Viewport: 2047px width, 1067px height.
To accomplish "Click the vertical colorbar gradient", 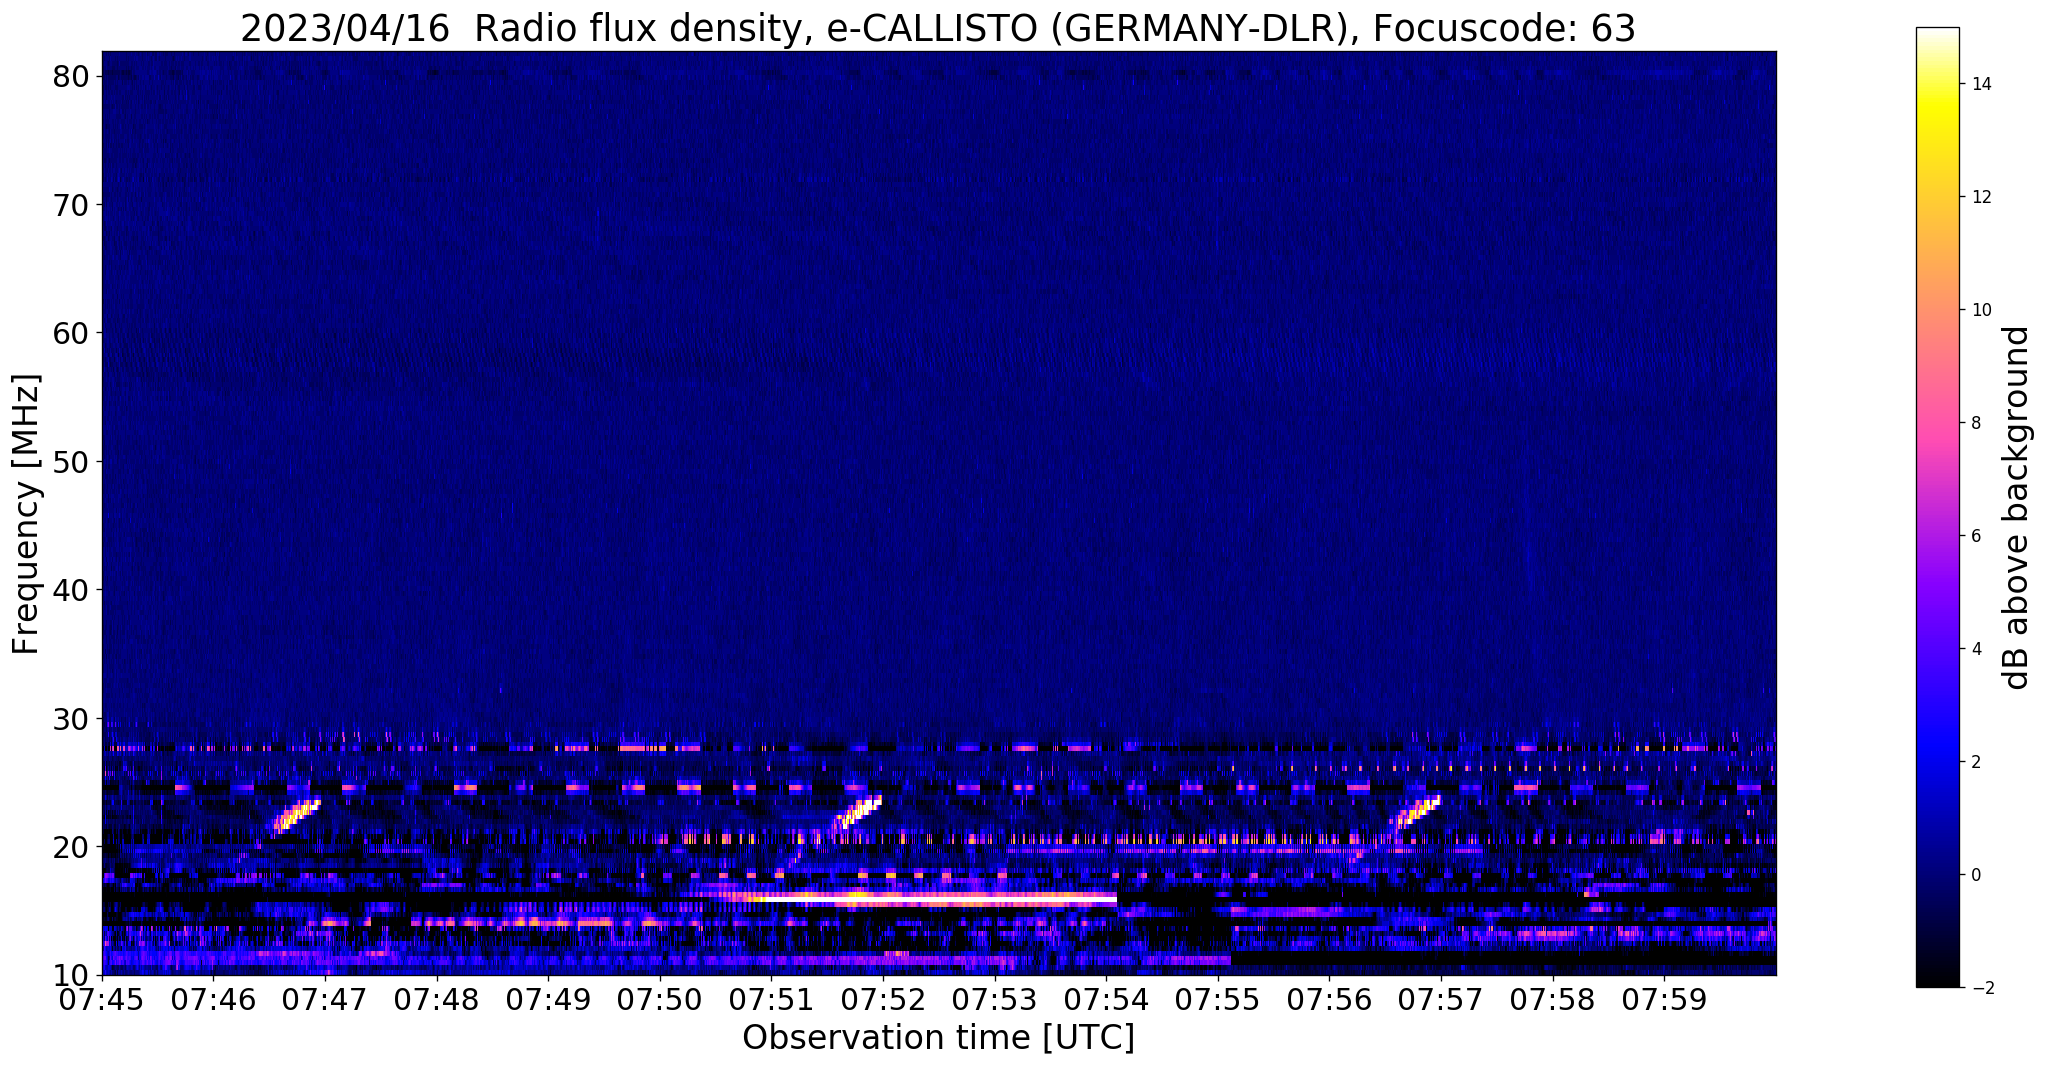I will (x=1937, y=507).
